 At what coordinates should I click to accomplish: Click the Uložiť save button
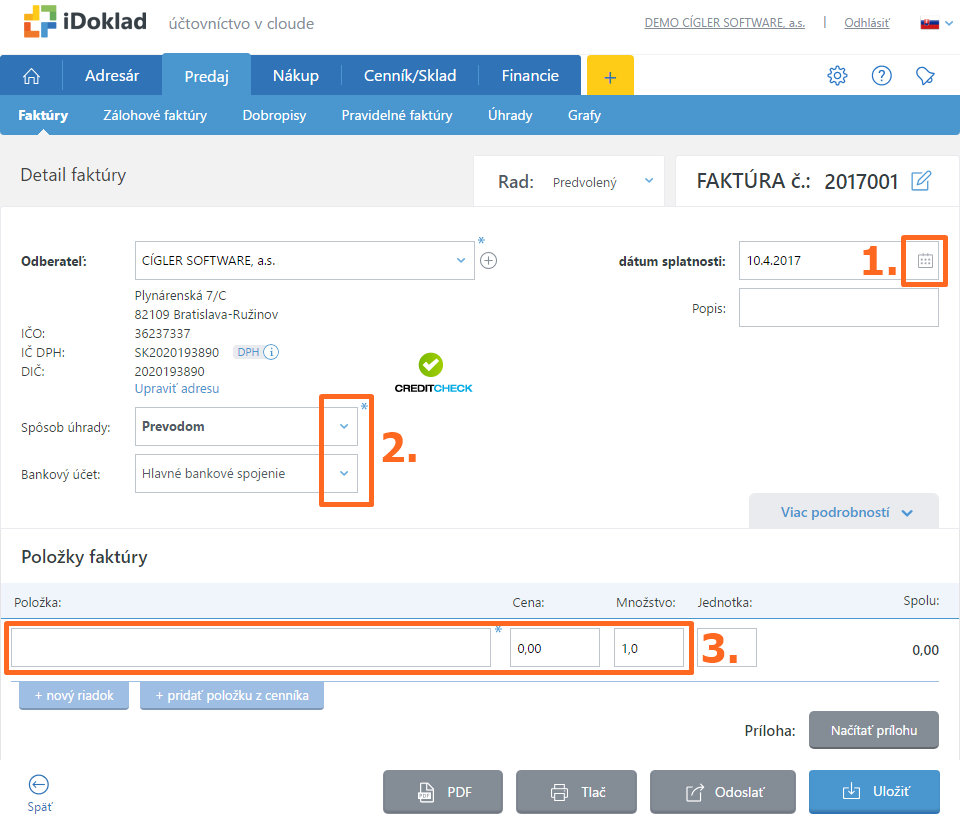point(874,792)
